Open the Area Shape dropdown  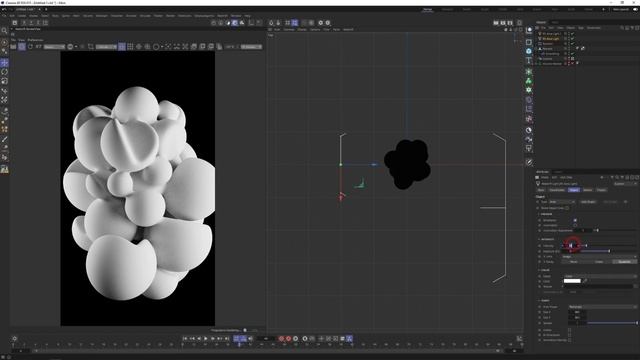point(602,307)
